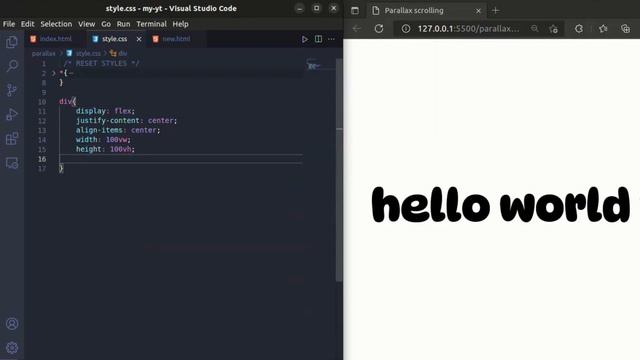This screenshot has width=640, height=360.
Task: Go back in the browser
Action: coord(357,29)
